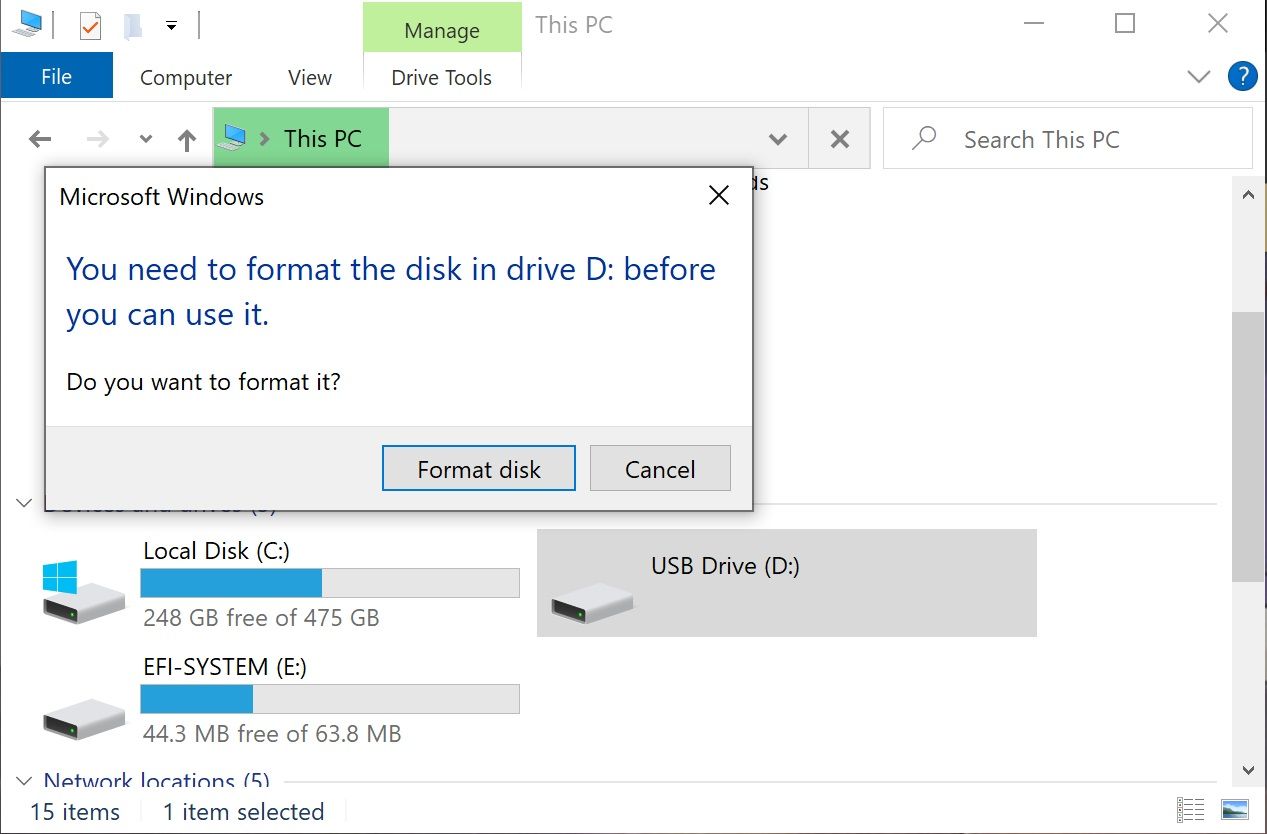This screenshot has height=834, width=1267.
Task: Open the breadcrumb chevron before This PC
Action: tap(265, 139)
